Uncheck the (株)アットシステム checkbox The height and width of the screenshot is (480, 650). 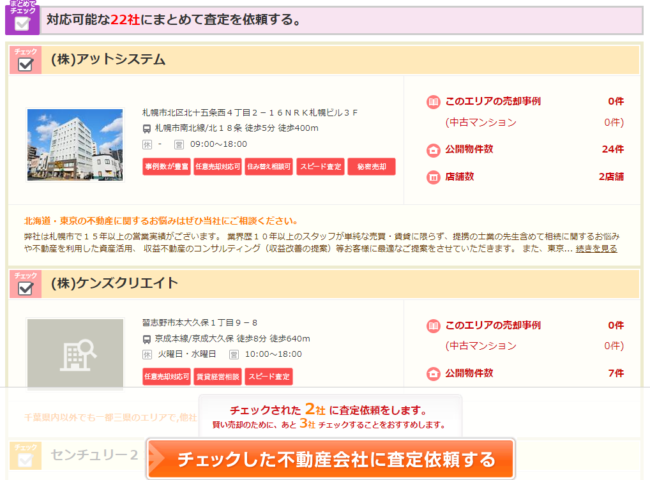coord(25,64)
